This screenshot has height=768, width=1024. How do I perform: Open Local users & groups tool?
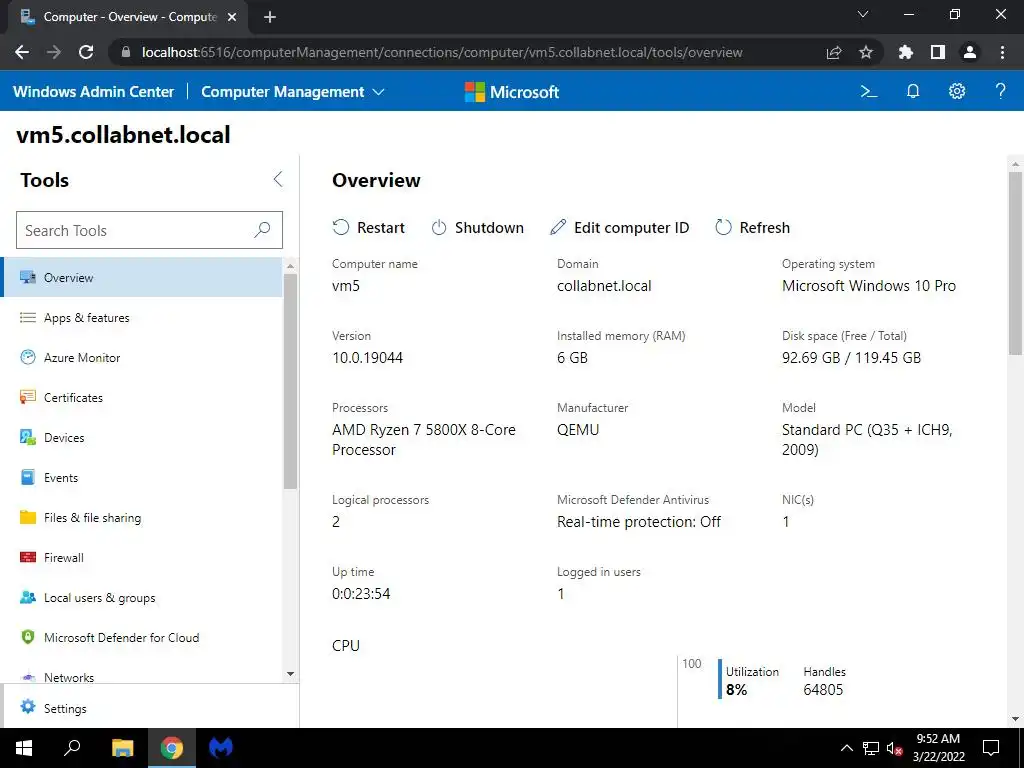click(142, 598)
